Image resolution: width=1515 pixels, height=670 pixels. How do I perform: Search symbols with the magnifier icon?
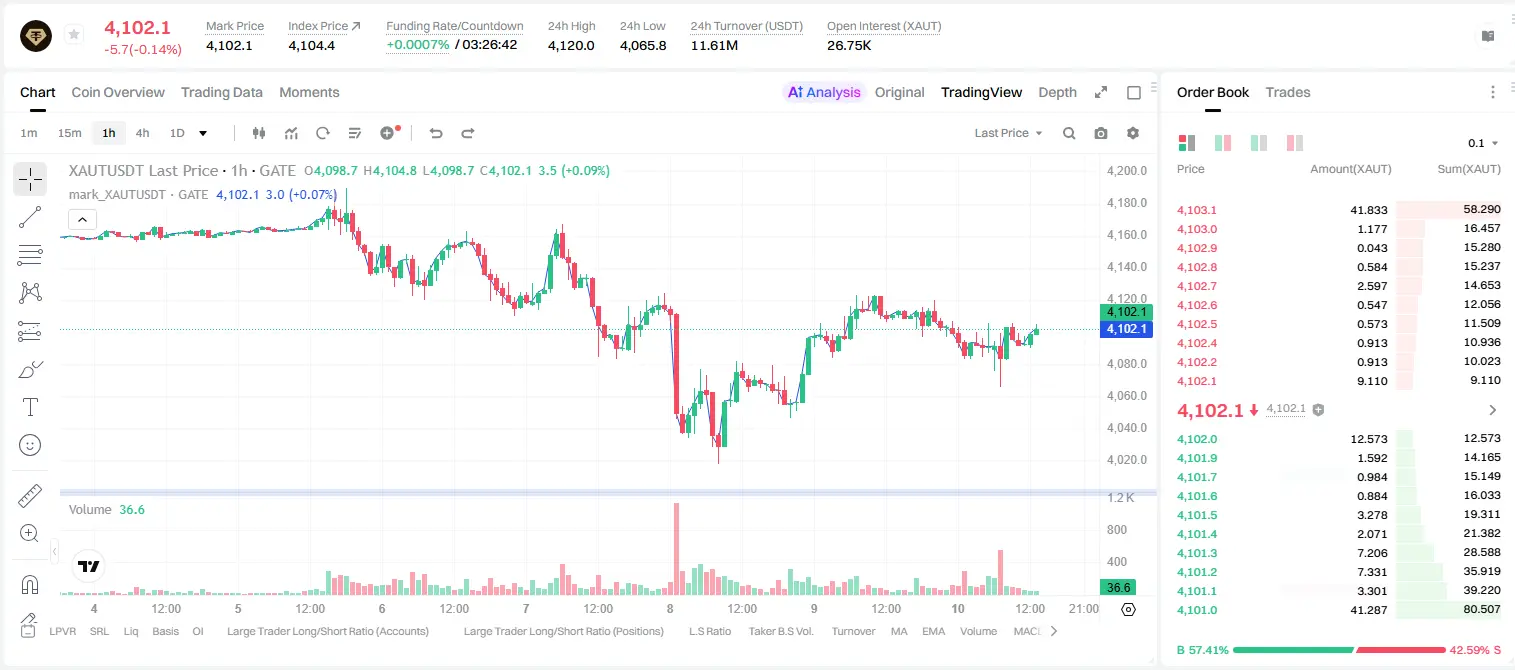1069,133
